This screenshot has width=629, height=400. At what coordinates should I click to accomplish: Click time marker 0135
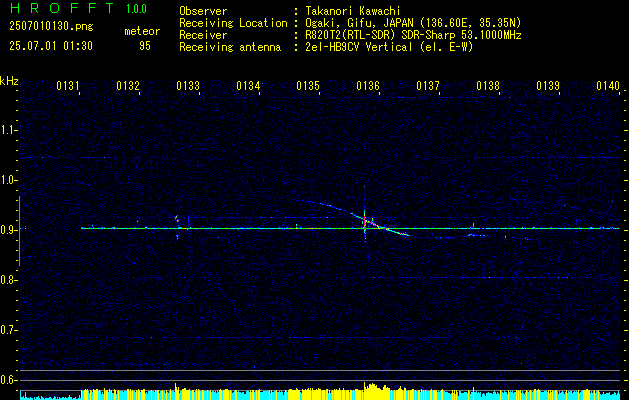308,86
